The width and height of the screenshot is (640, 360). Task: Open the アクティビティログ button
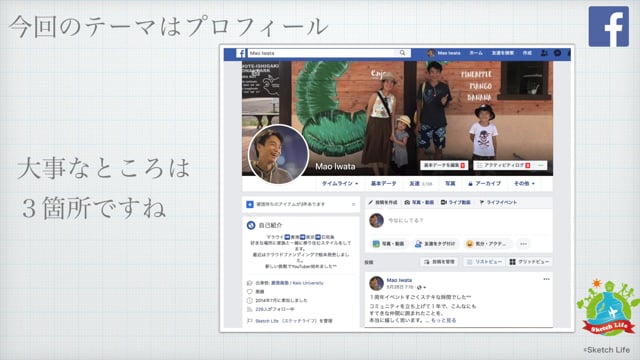(504, 165)
